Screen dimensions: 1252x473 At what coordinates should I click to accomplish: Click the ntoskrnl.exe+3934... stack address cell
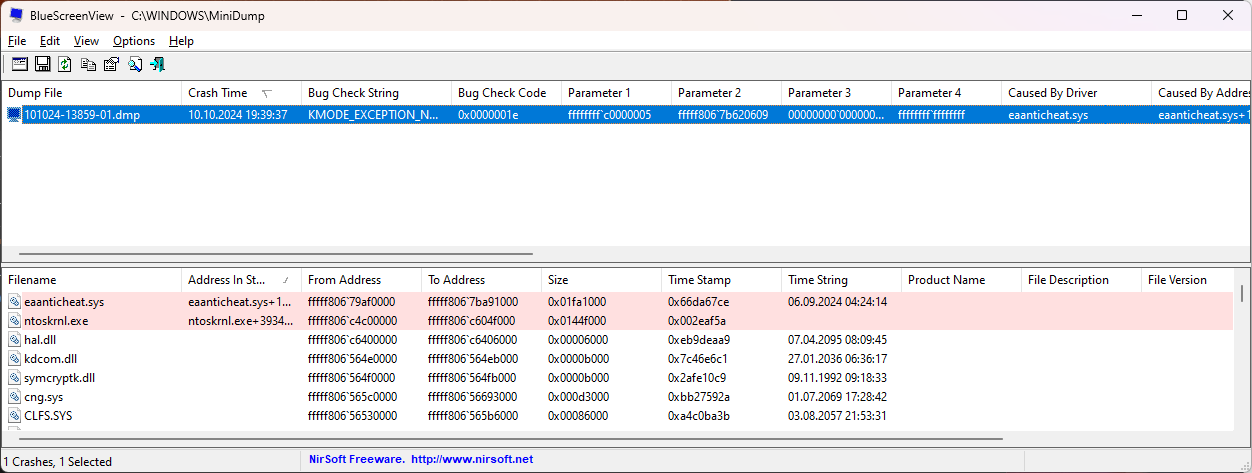click(x=240, y=321)
